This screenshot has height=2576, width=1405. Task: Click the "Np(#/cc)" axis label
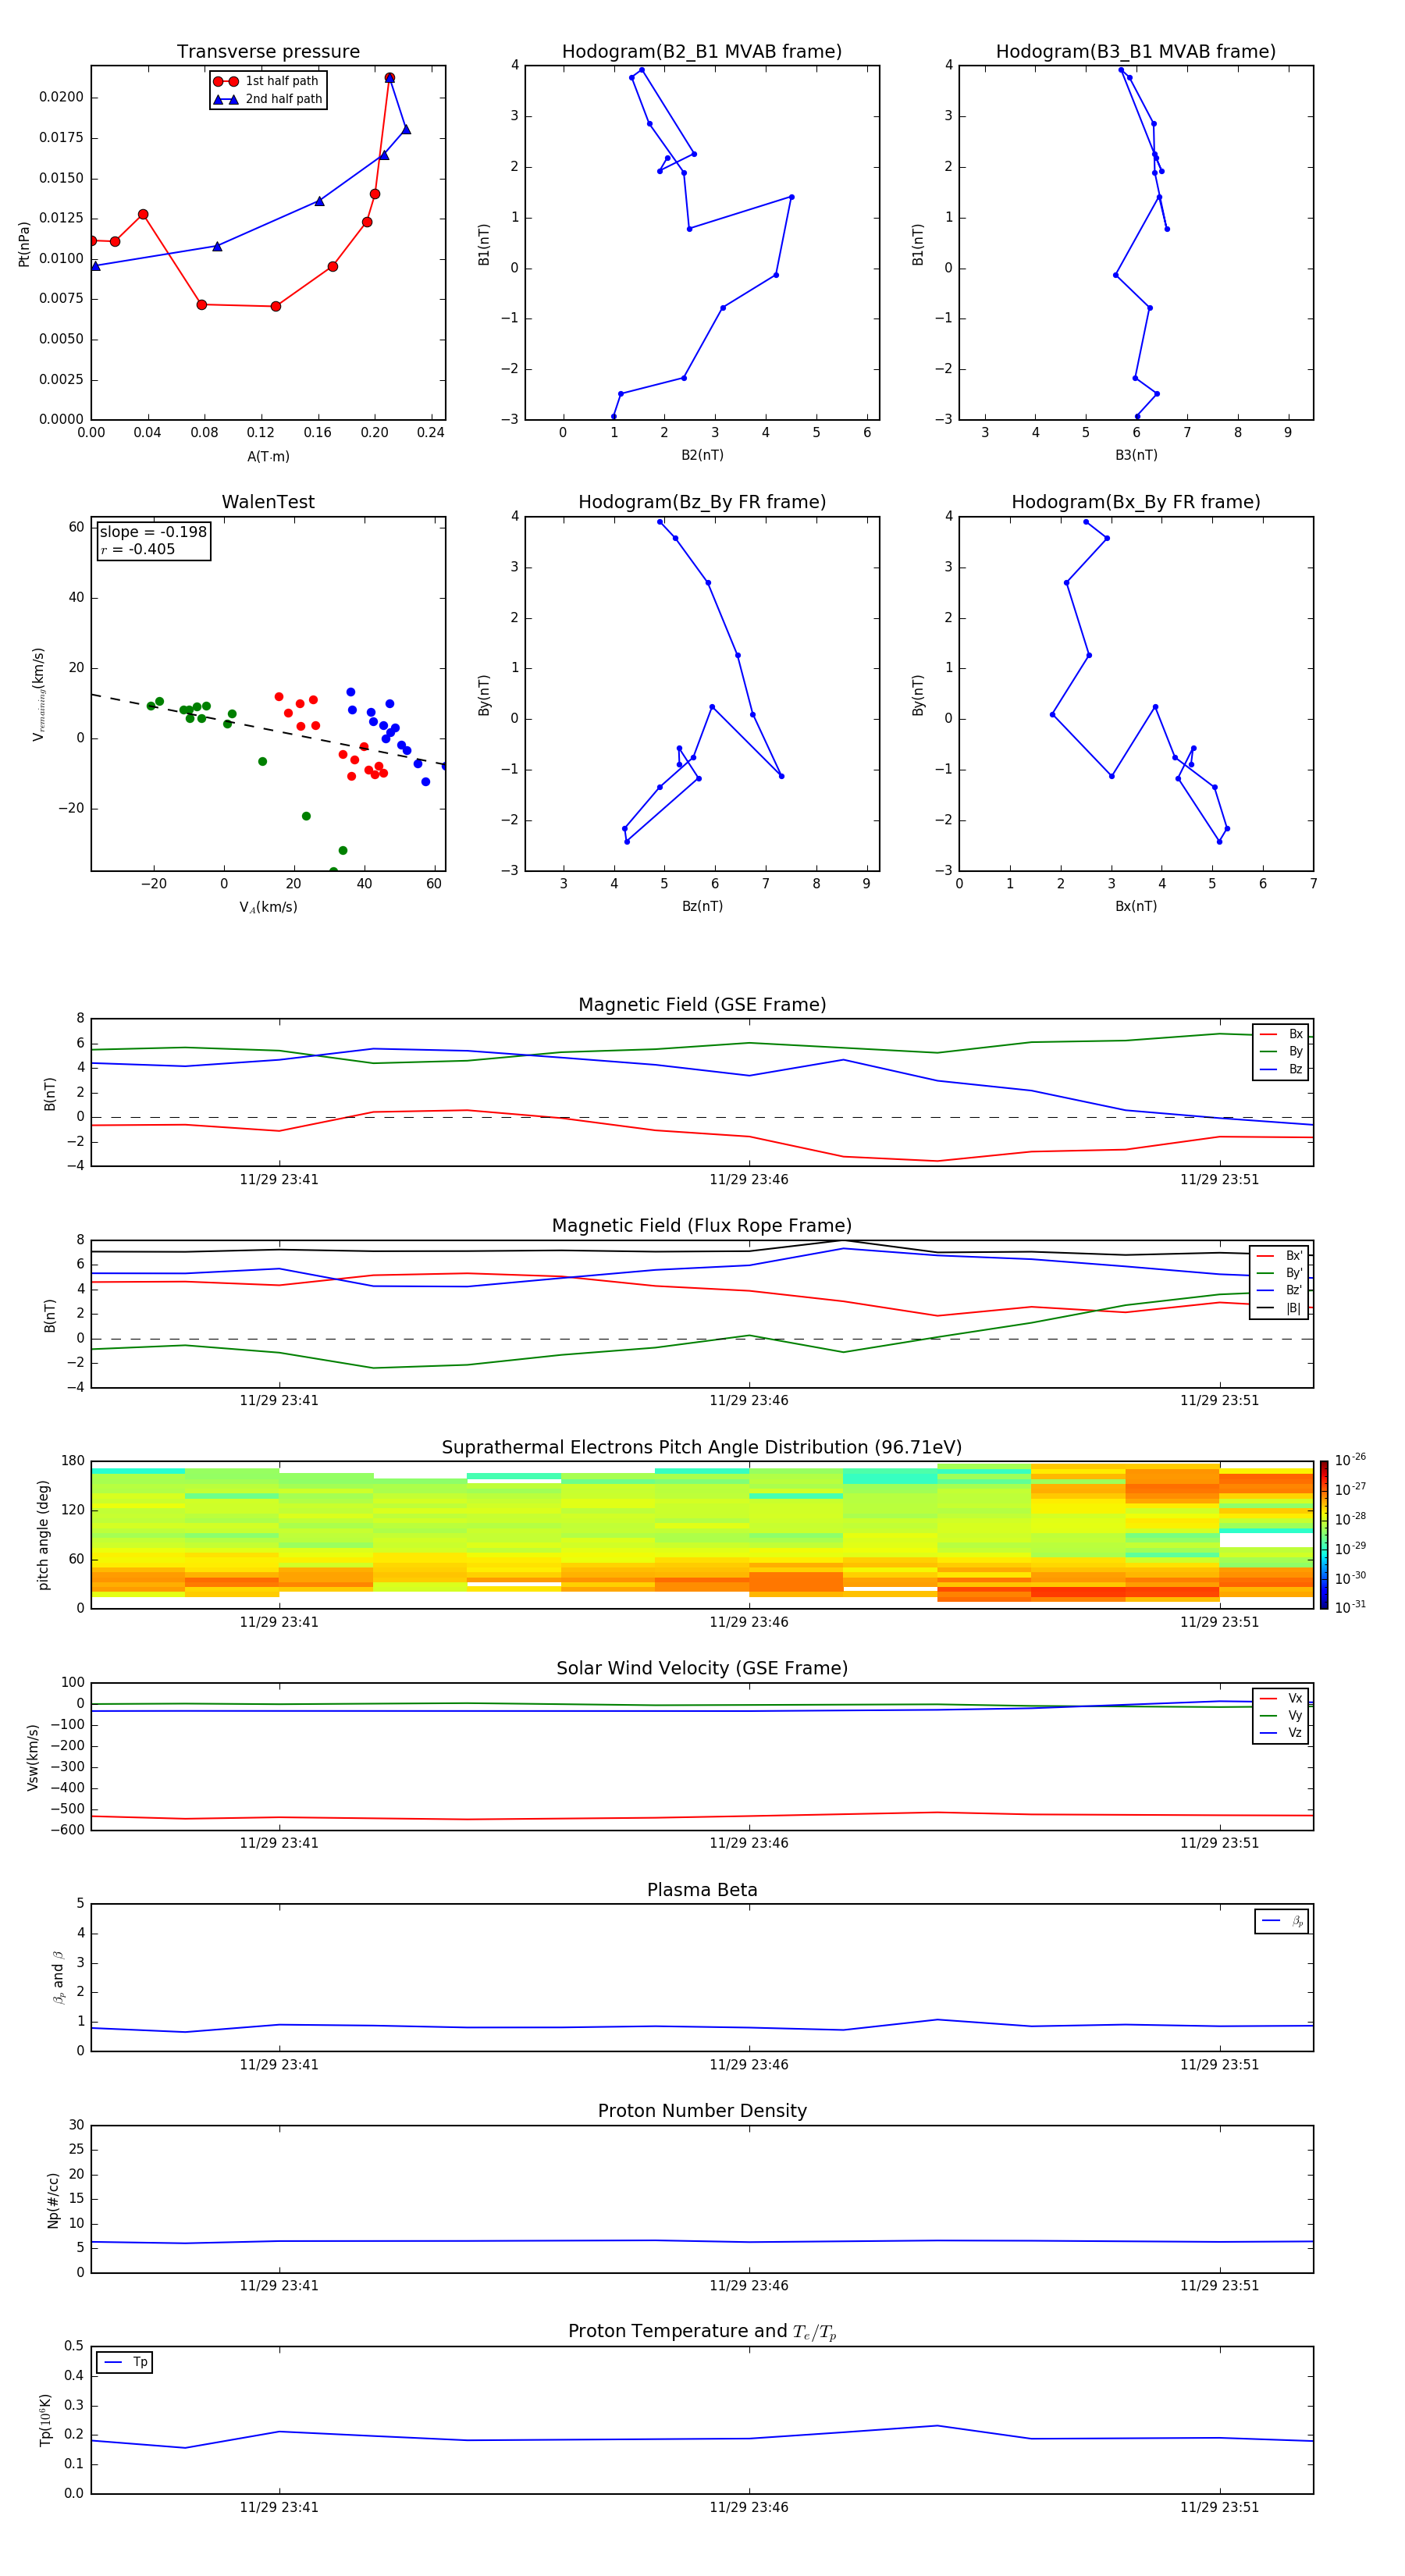[x=53, y=2199]
